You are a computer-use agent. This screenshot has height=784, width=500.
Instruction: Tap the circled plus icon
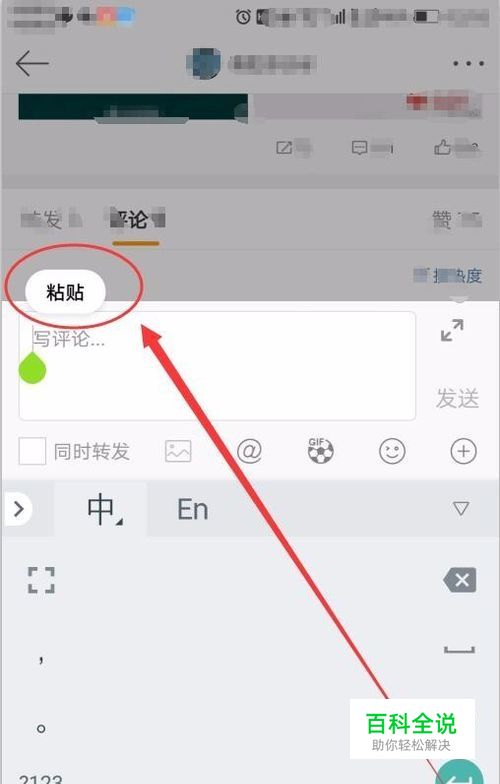click(x=464, y=452)
